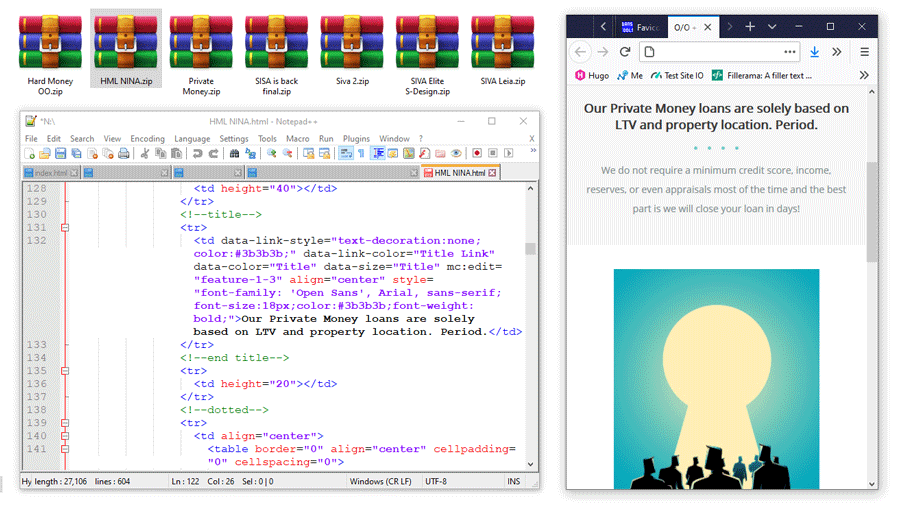Viewport: 900px width, 508px height.
Task: Expand the bookmarks toolbar overflow chevron
Action: pos(864,75)
